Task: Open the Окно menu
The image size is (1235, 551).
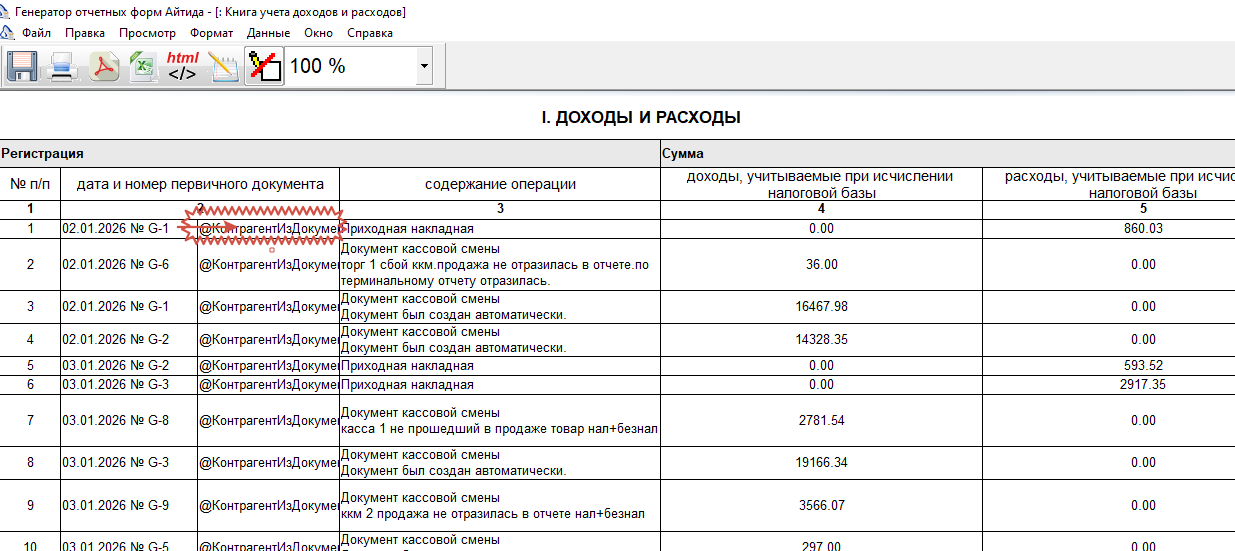Action: click(318, 33)
